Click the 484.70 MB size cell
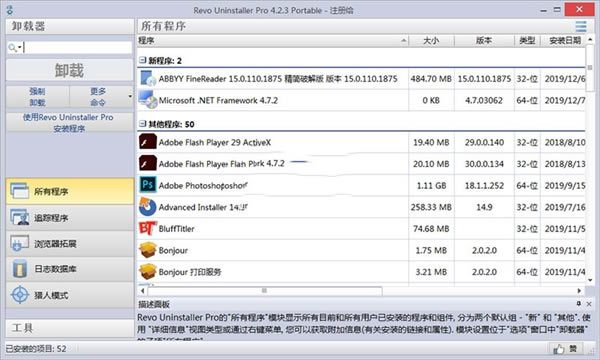The image size is (600, 360). point(431,79)
